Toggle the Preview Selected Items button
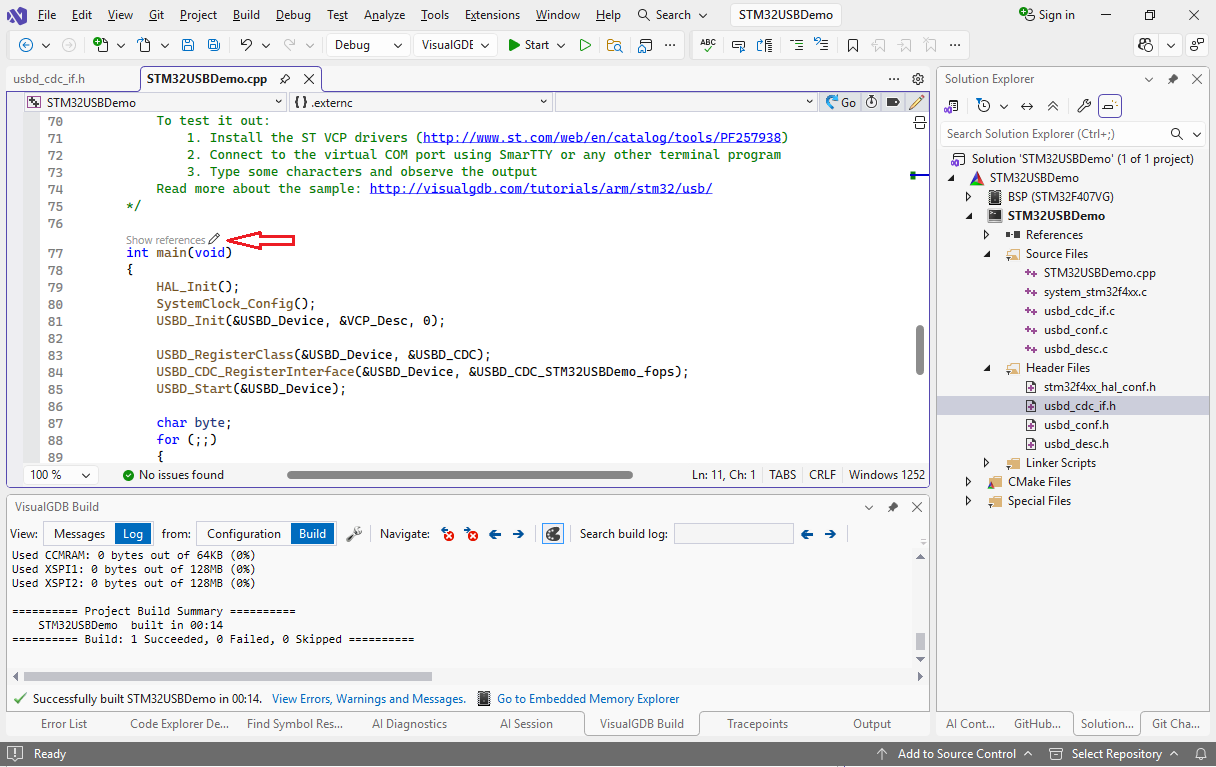The height and width of the screenshot is (767, 1216). point(1110,106)
